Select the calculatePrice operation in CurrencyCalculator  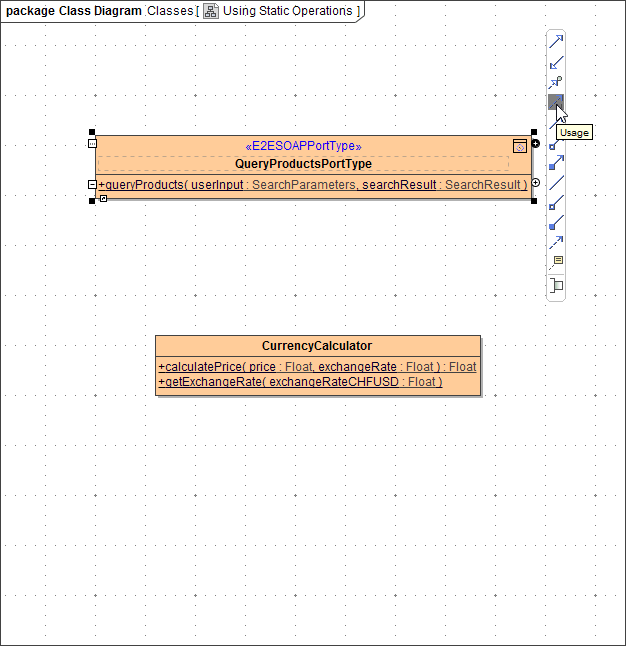tap(317, 367)
